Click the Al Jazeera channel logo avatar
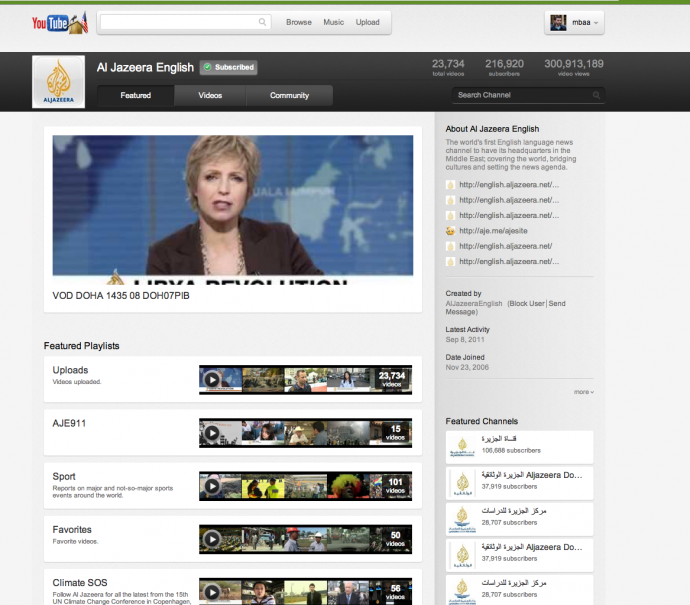Screen dimensions: 690x605 (59, 82)
